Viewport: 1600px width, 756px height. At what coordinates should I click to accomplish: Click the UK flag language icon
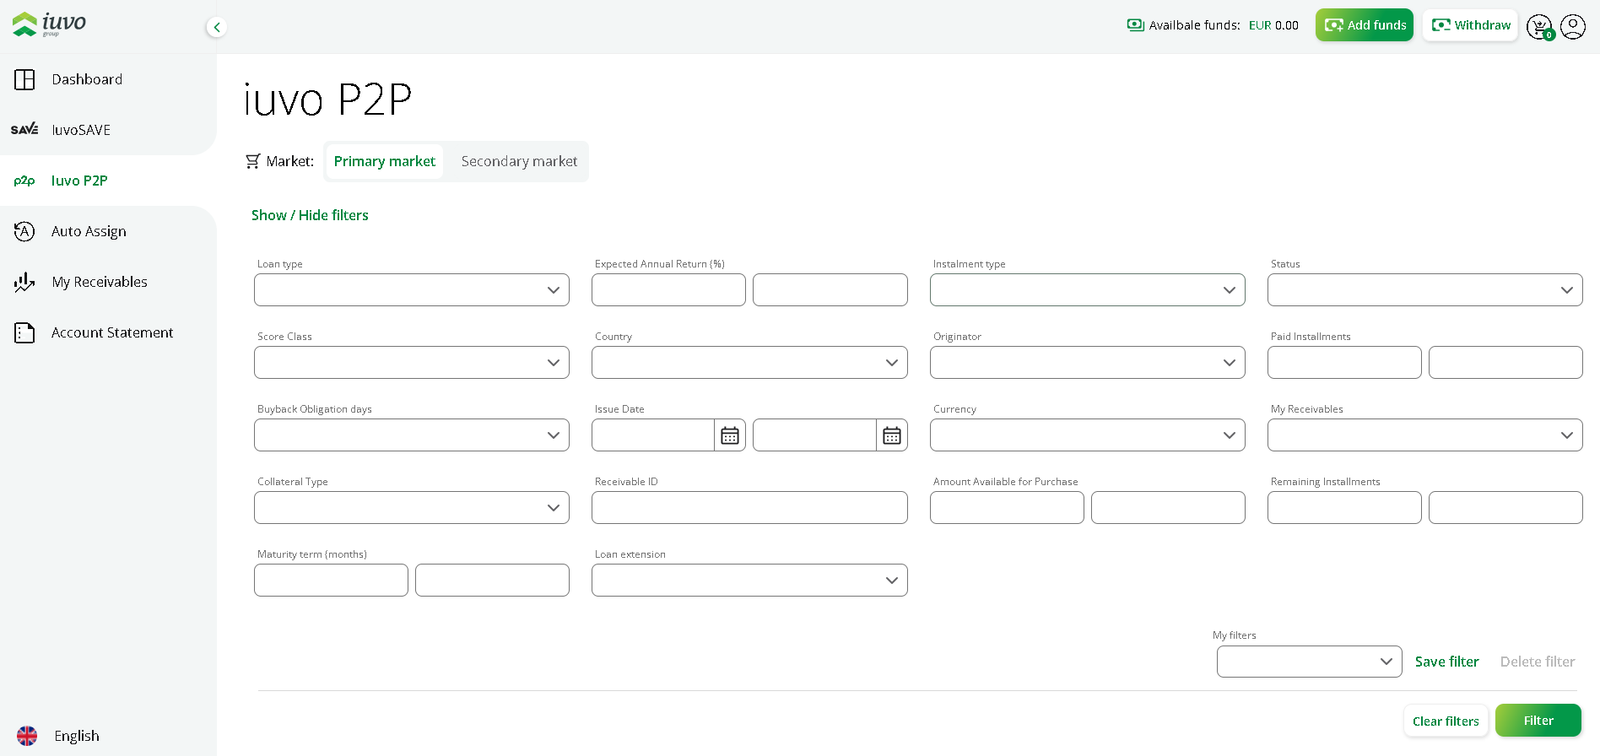[x=27, y=736]
